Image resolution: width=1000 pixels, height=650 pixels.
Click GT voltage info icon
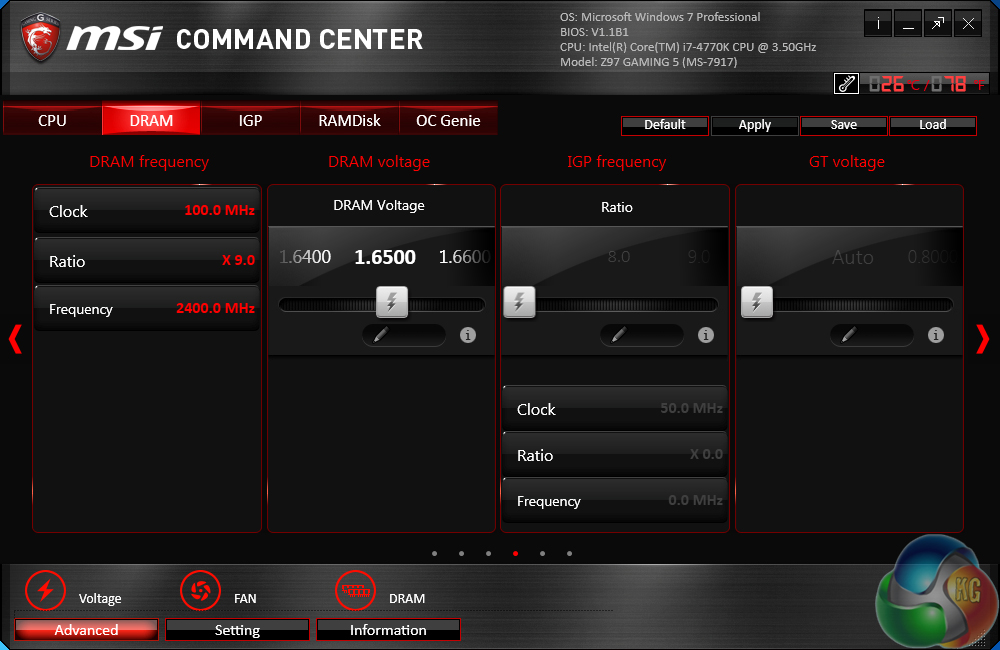point(936,335)
